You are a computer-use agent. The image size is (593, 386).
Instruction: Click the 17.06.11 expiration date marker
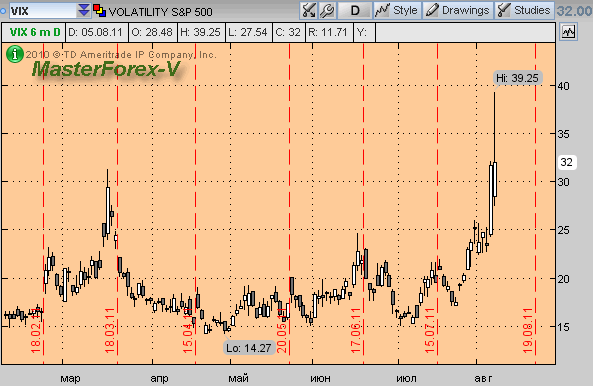coord(356,330)
